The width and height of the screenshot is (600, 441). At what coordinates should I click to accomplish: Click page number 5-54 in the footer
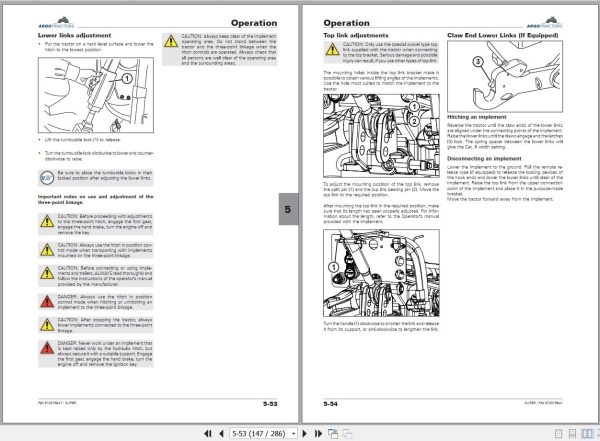(x=331, y=403)
